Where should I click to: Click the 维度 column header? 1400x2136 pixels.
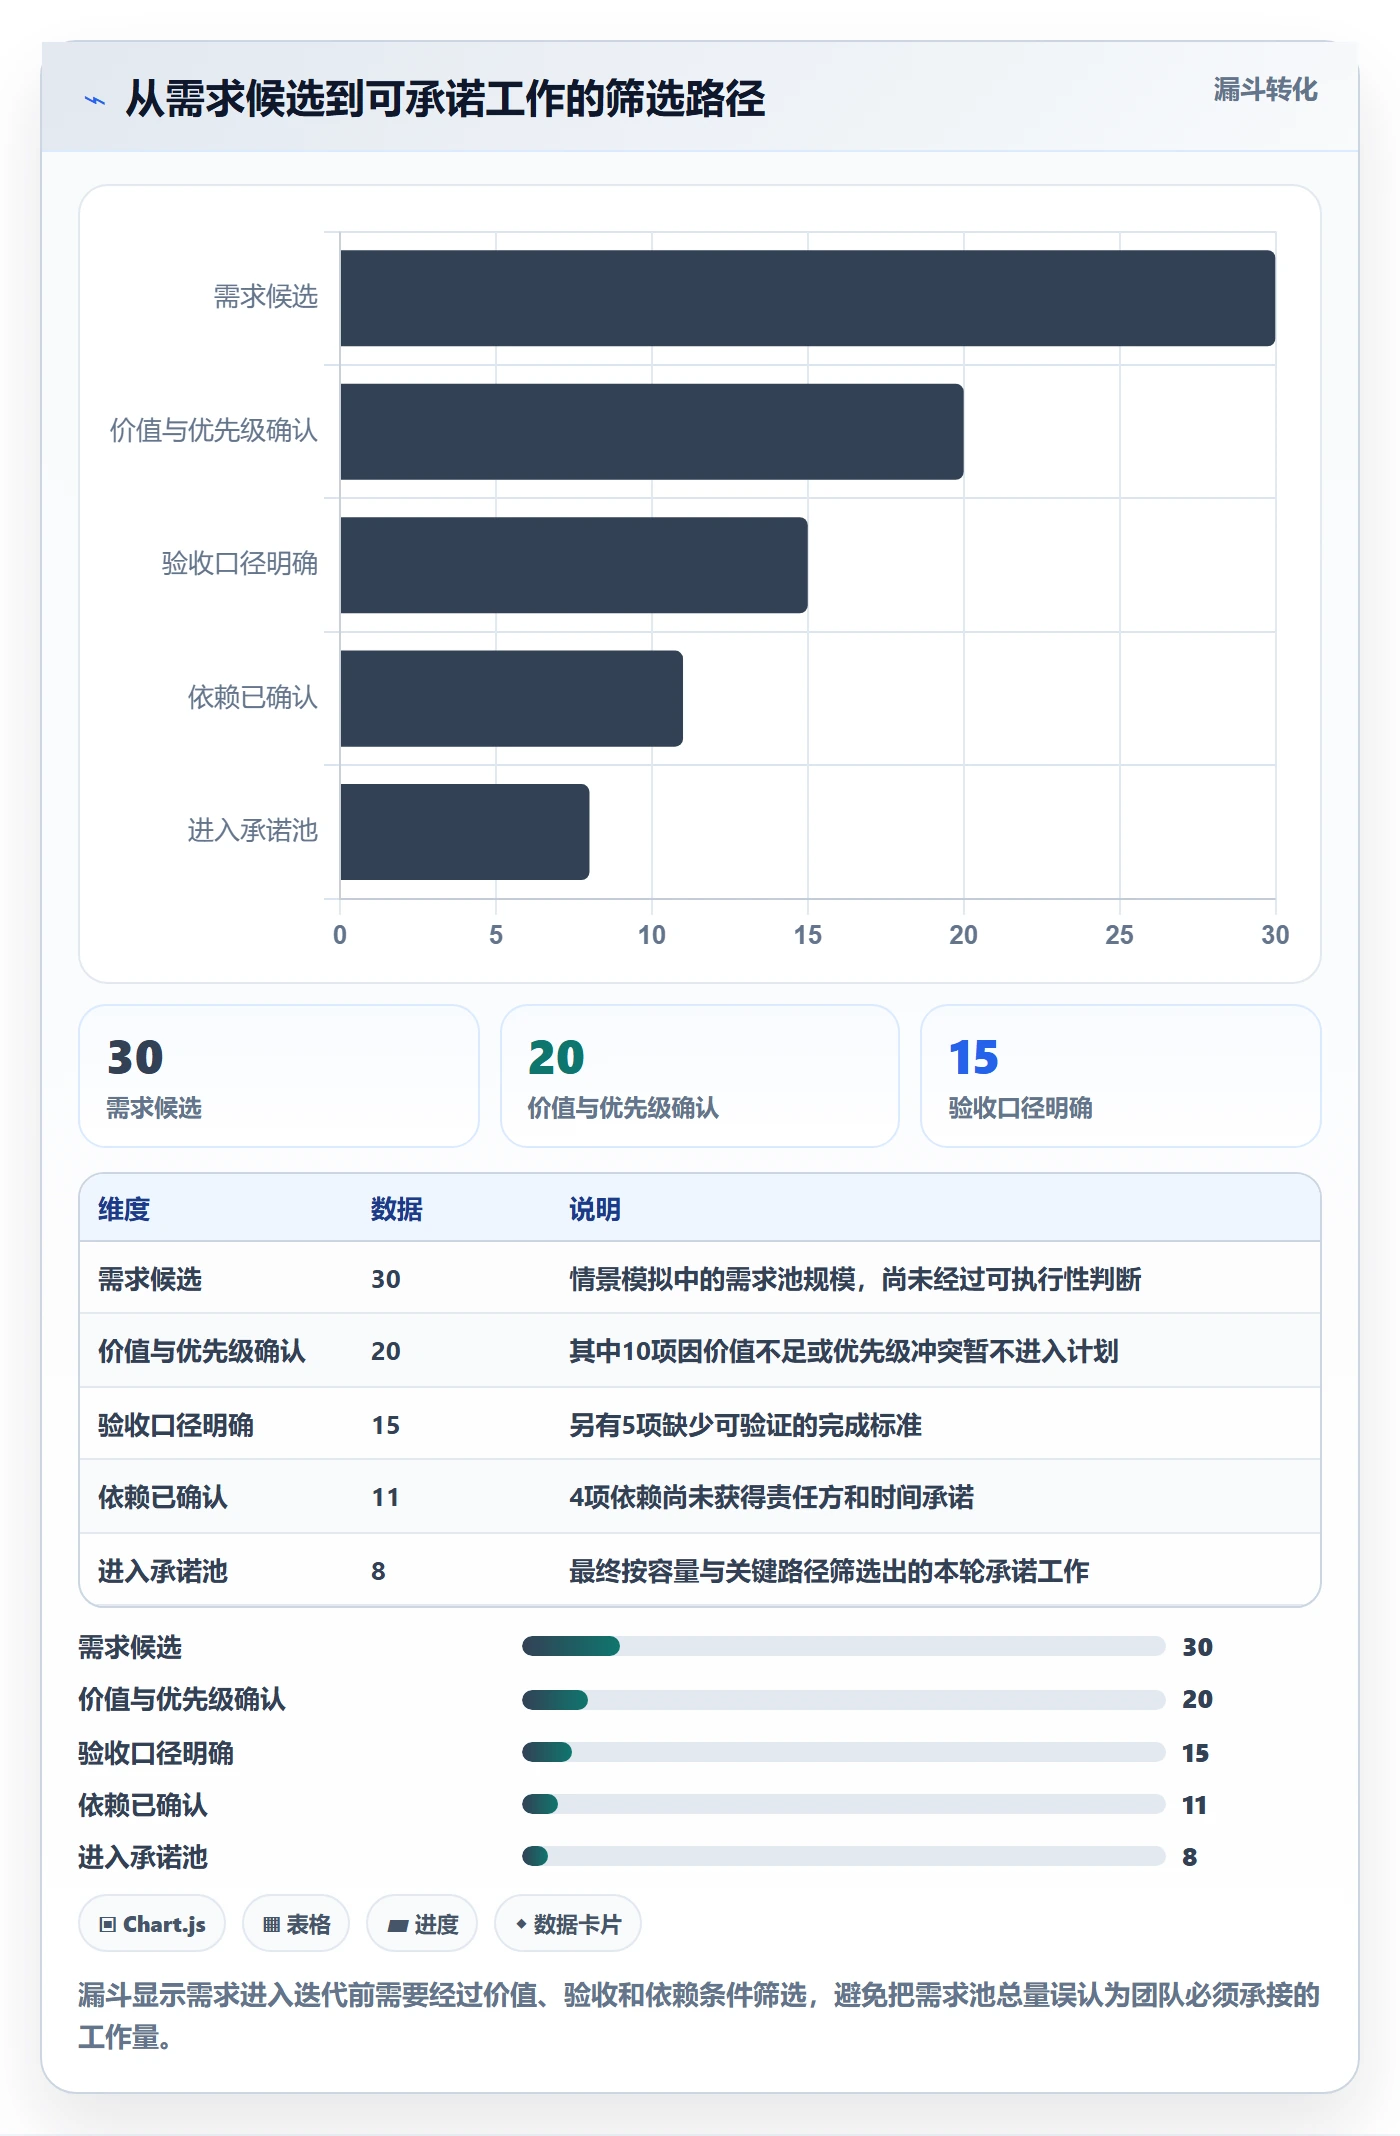point(124,1209)
